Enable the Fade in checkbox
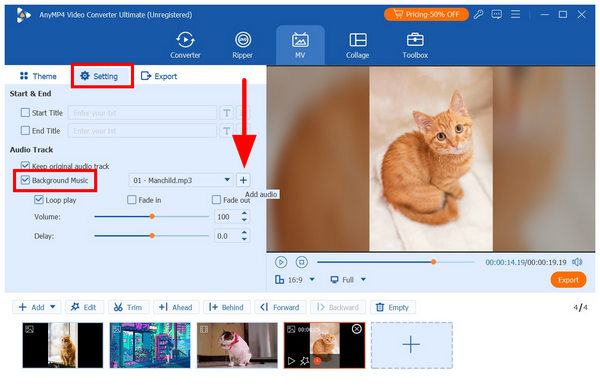 132,200
